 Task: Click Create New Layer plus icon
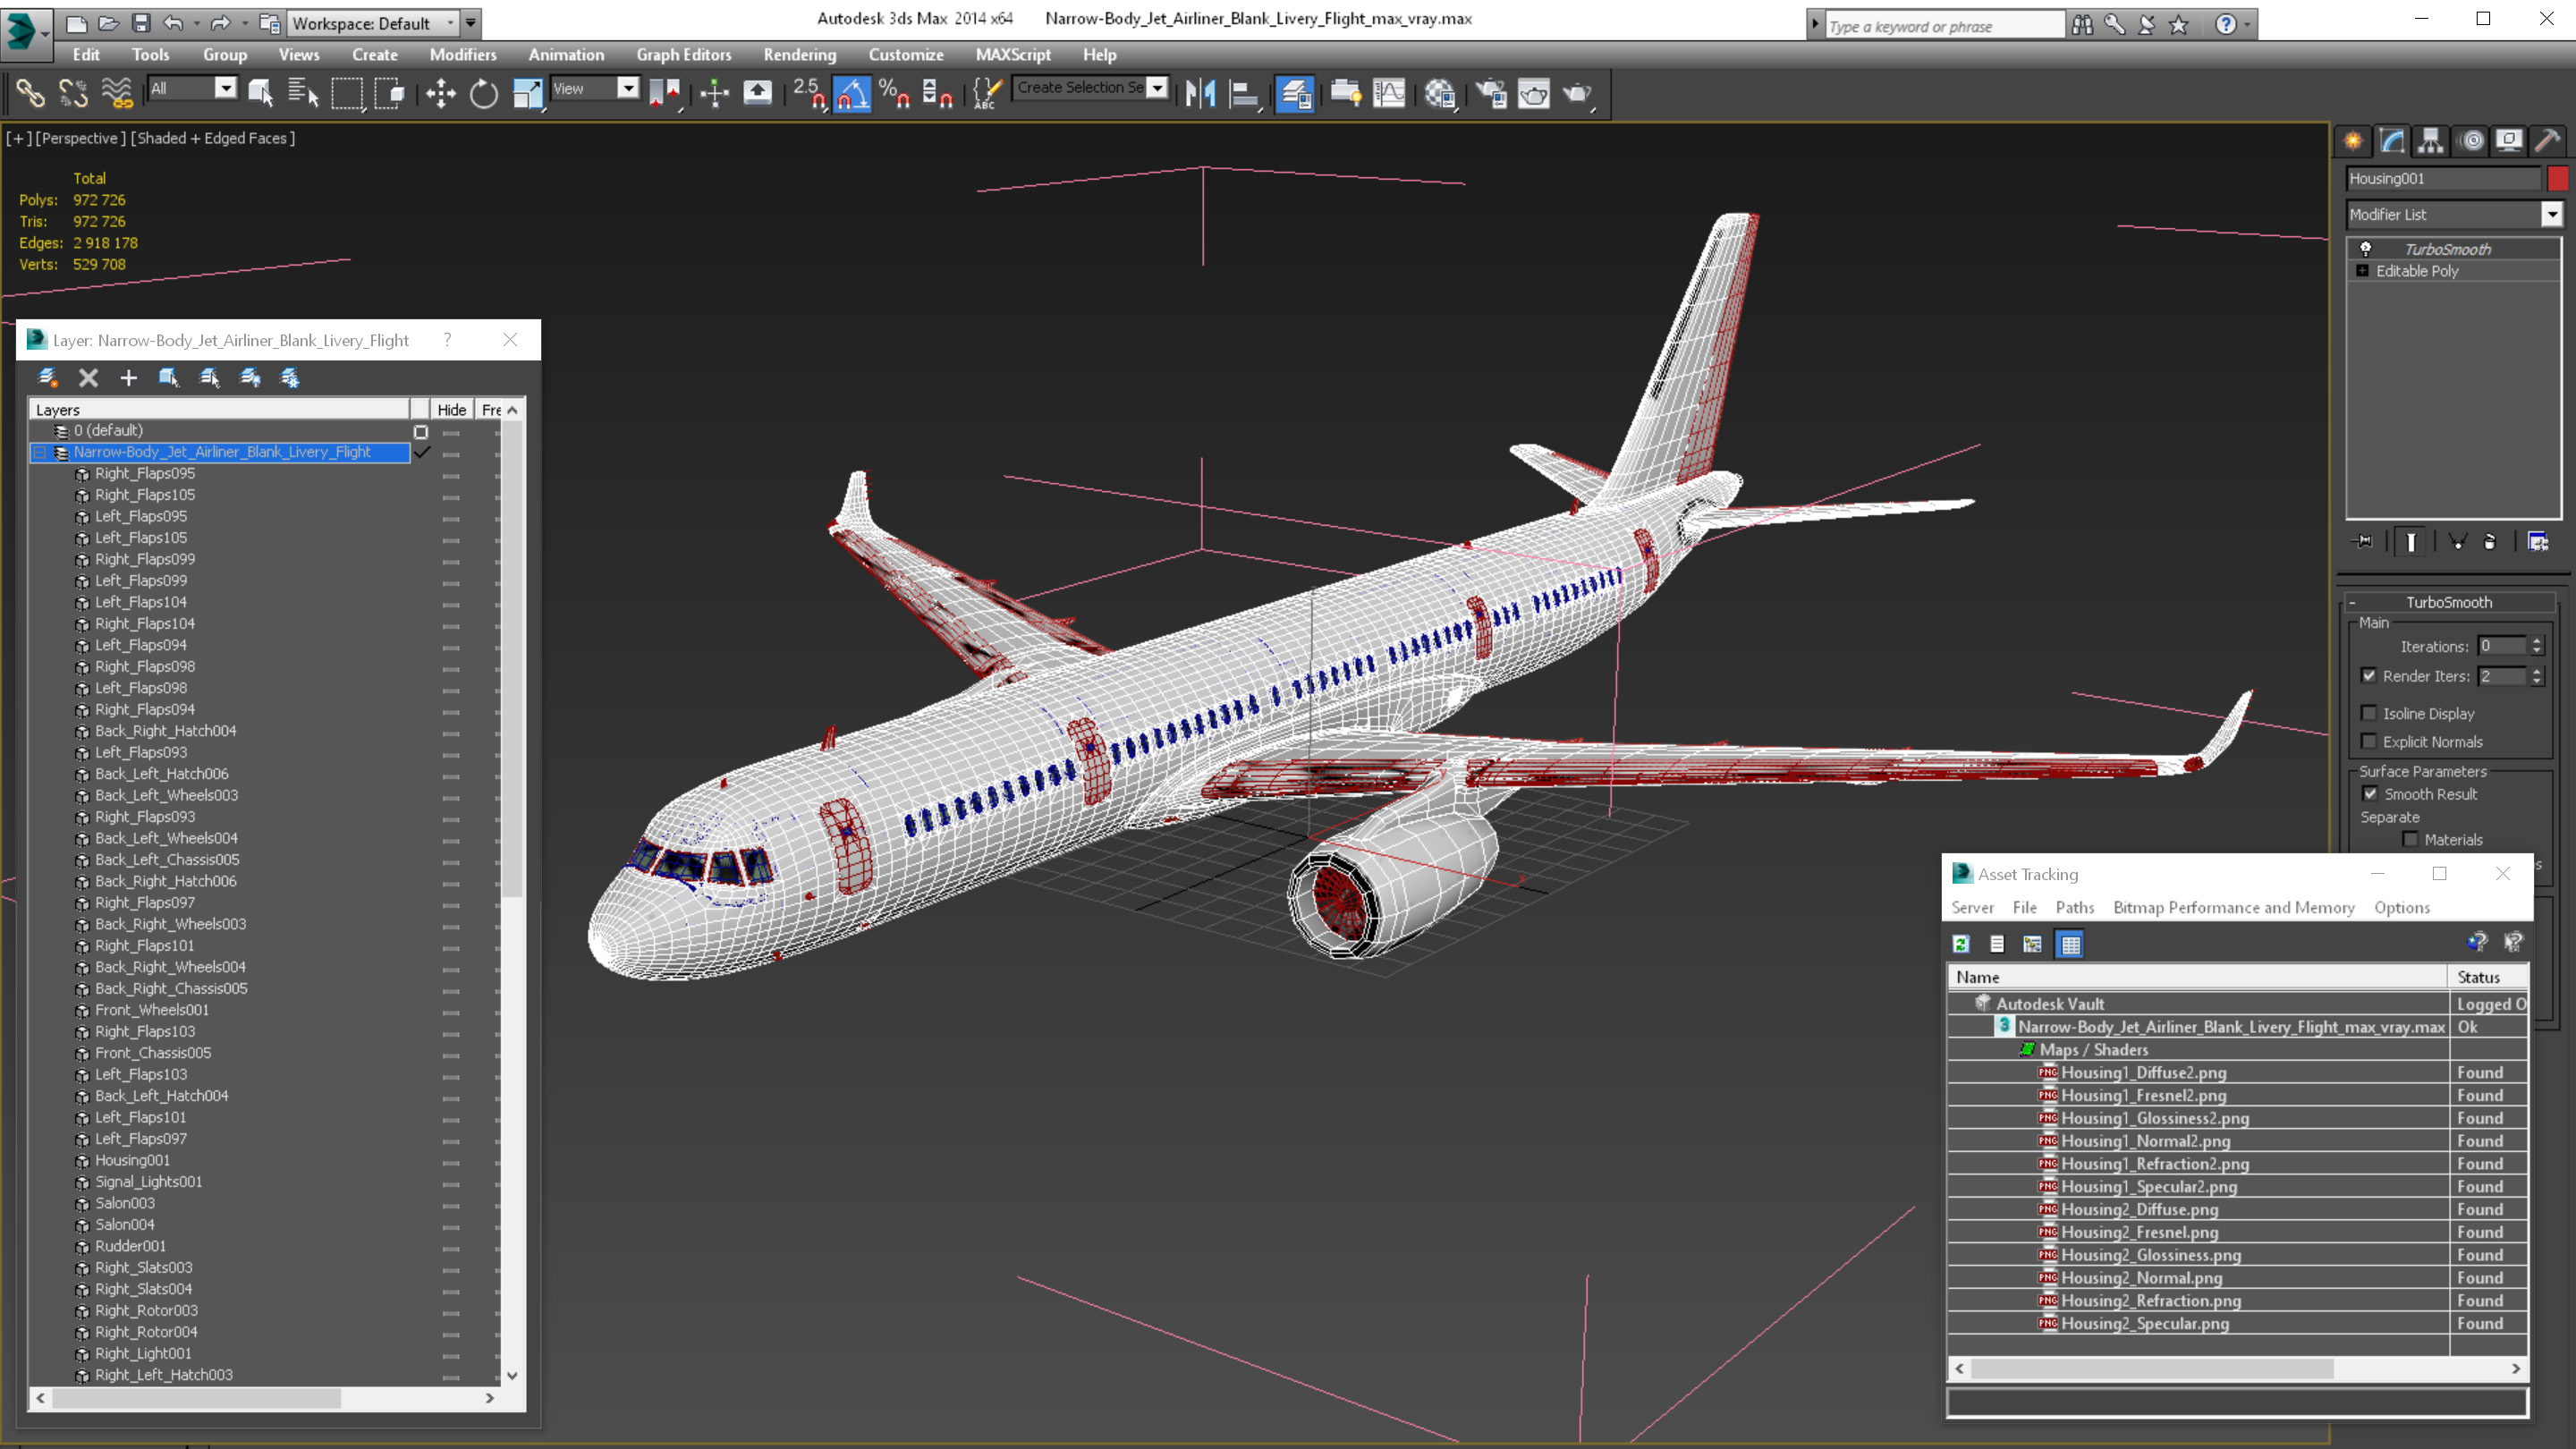coord(128,378)
